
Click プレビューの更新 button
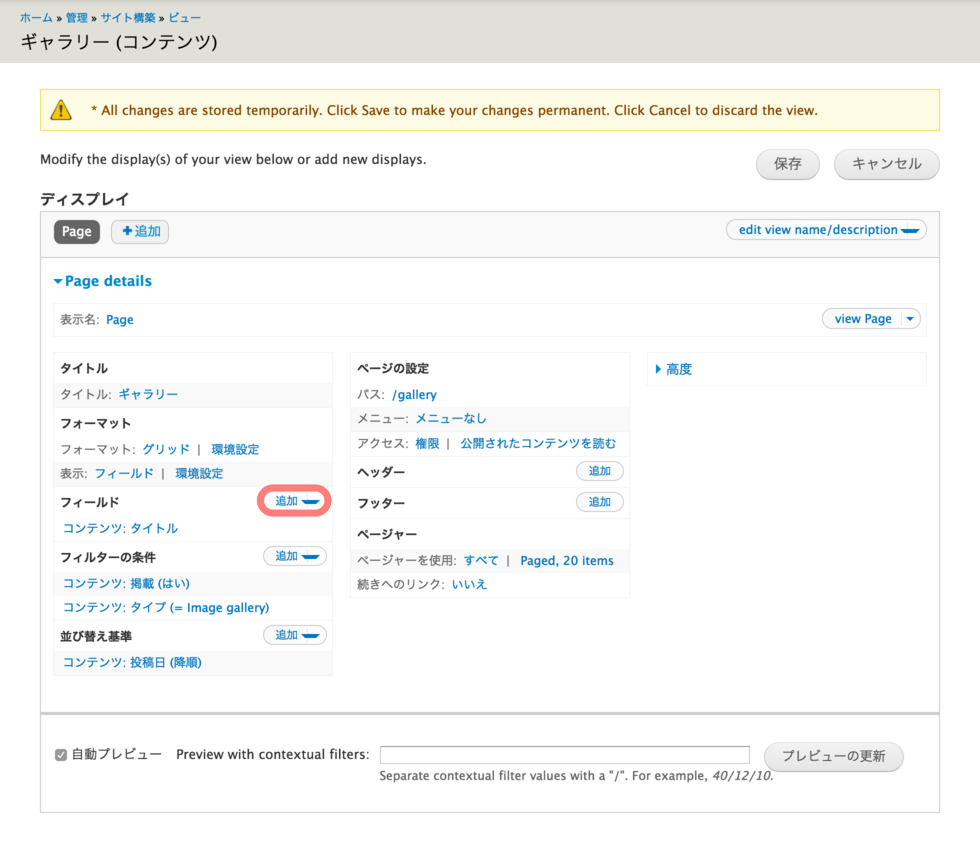click(833, 756)
